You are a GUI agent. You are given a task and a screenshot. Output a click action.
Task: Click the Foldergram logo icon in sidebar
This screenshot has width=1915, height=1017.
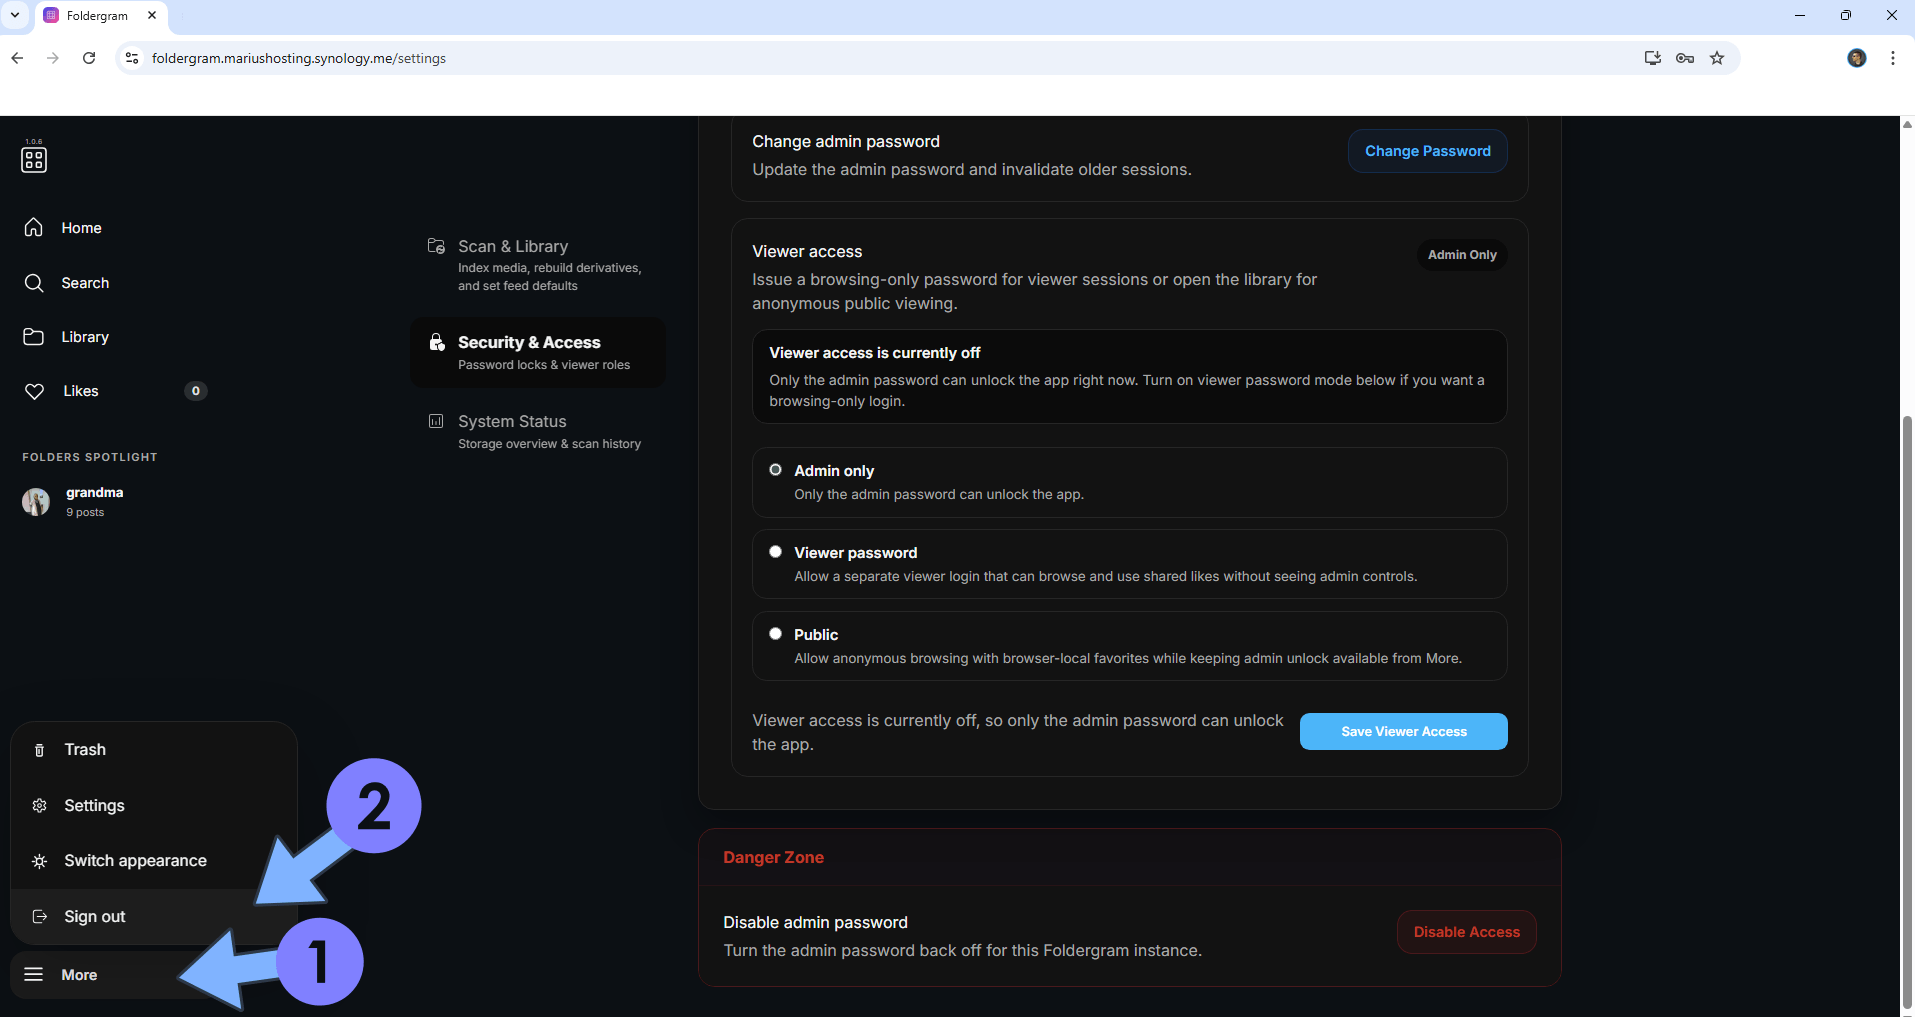pos(34,159)
